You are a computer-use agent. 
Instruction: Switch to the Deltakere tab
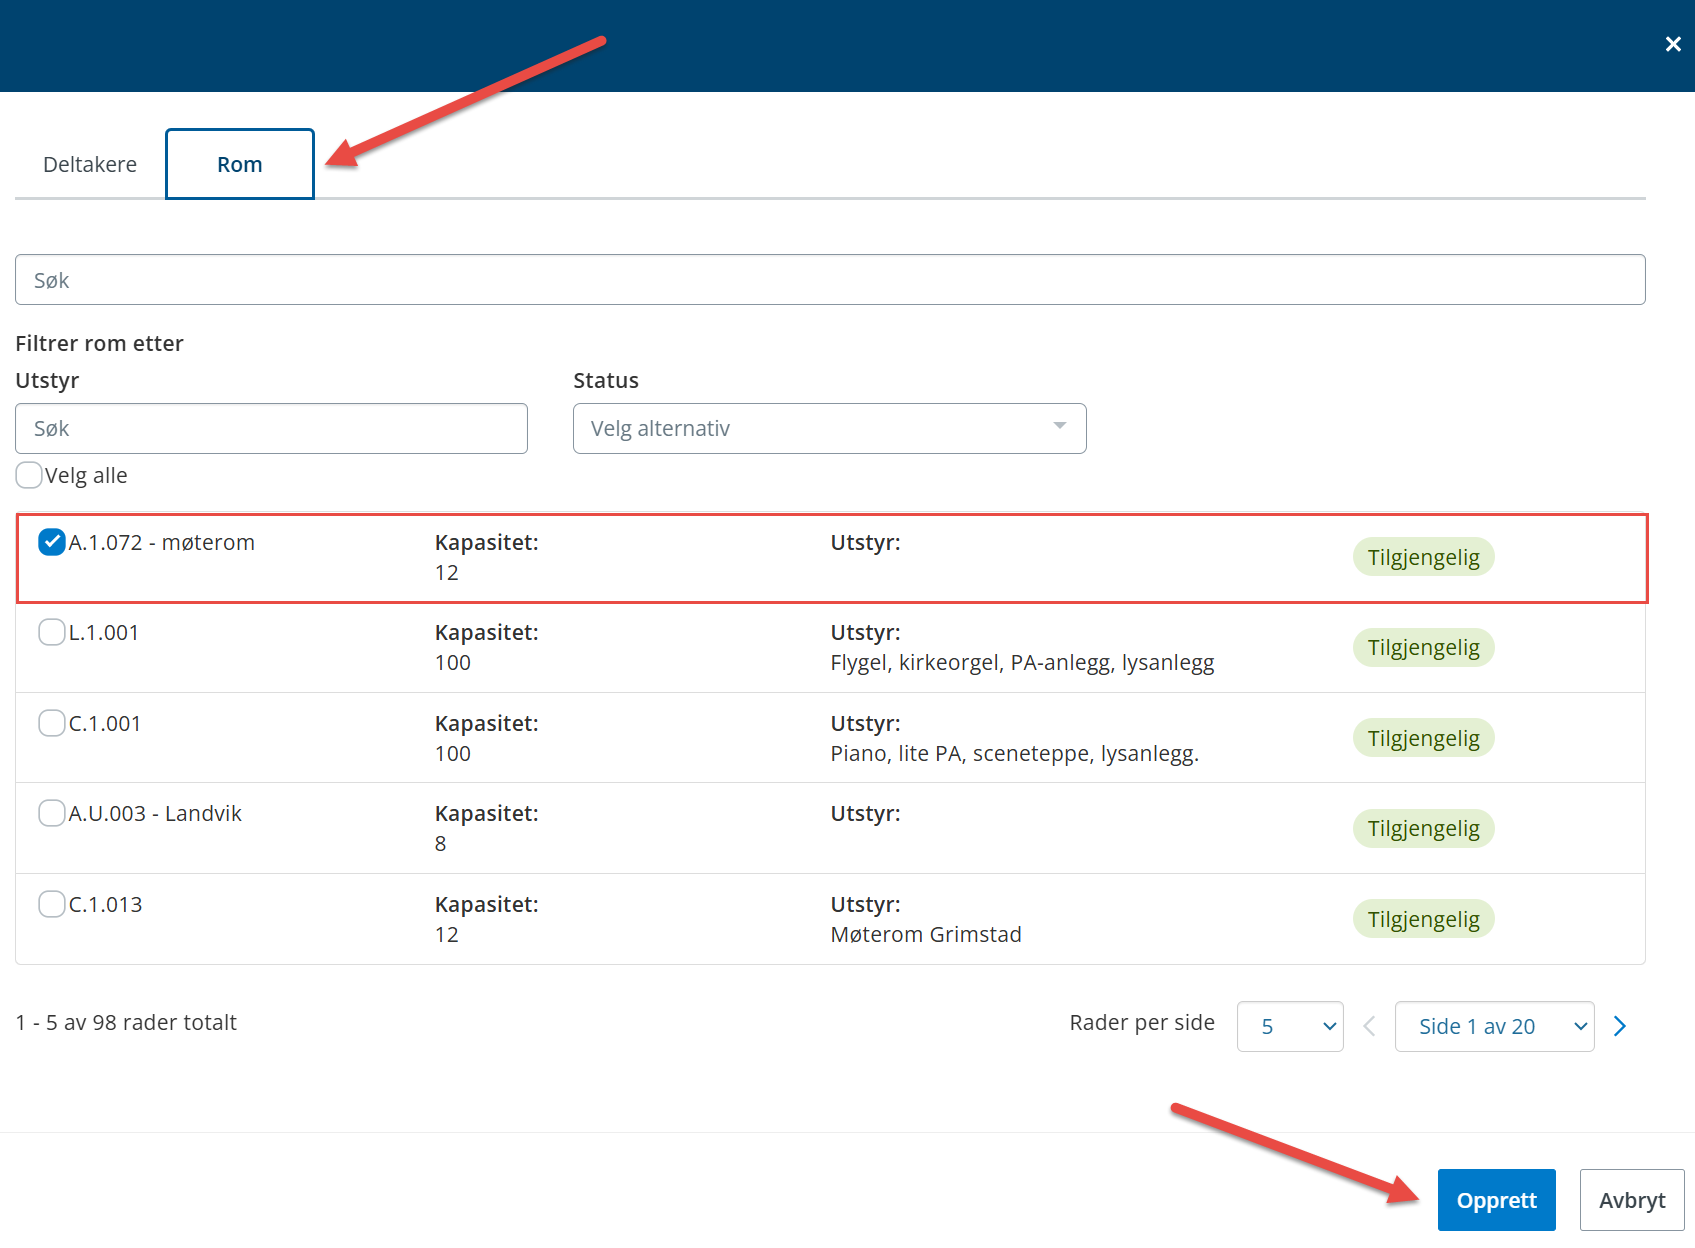[x=90, y=164]
